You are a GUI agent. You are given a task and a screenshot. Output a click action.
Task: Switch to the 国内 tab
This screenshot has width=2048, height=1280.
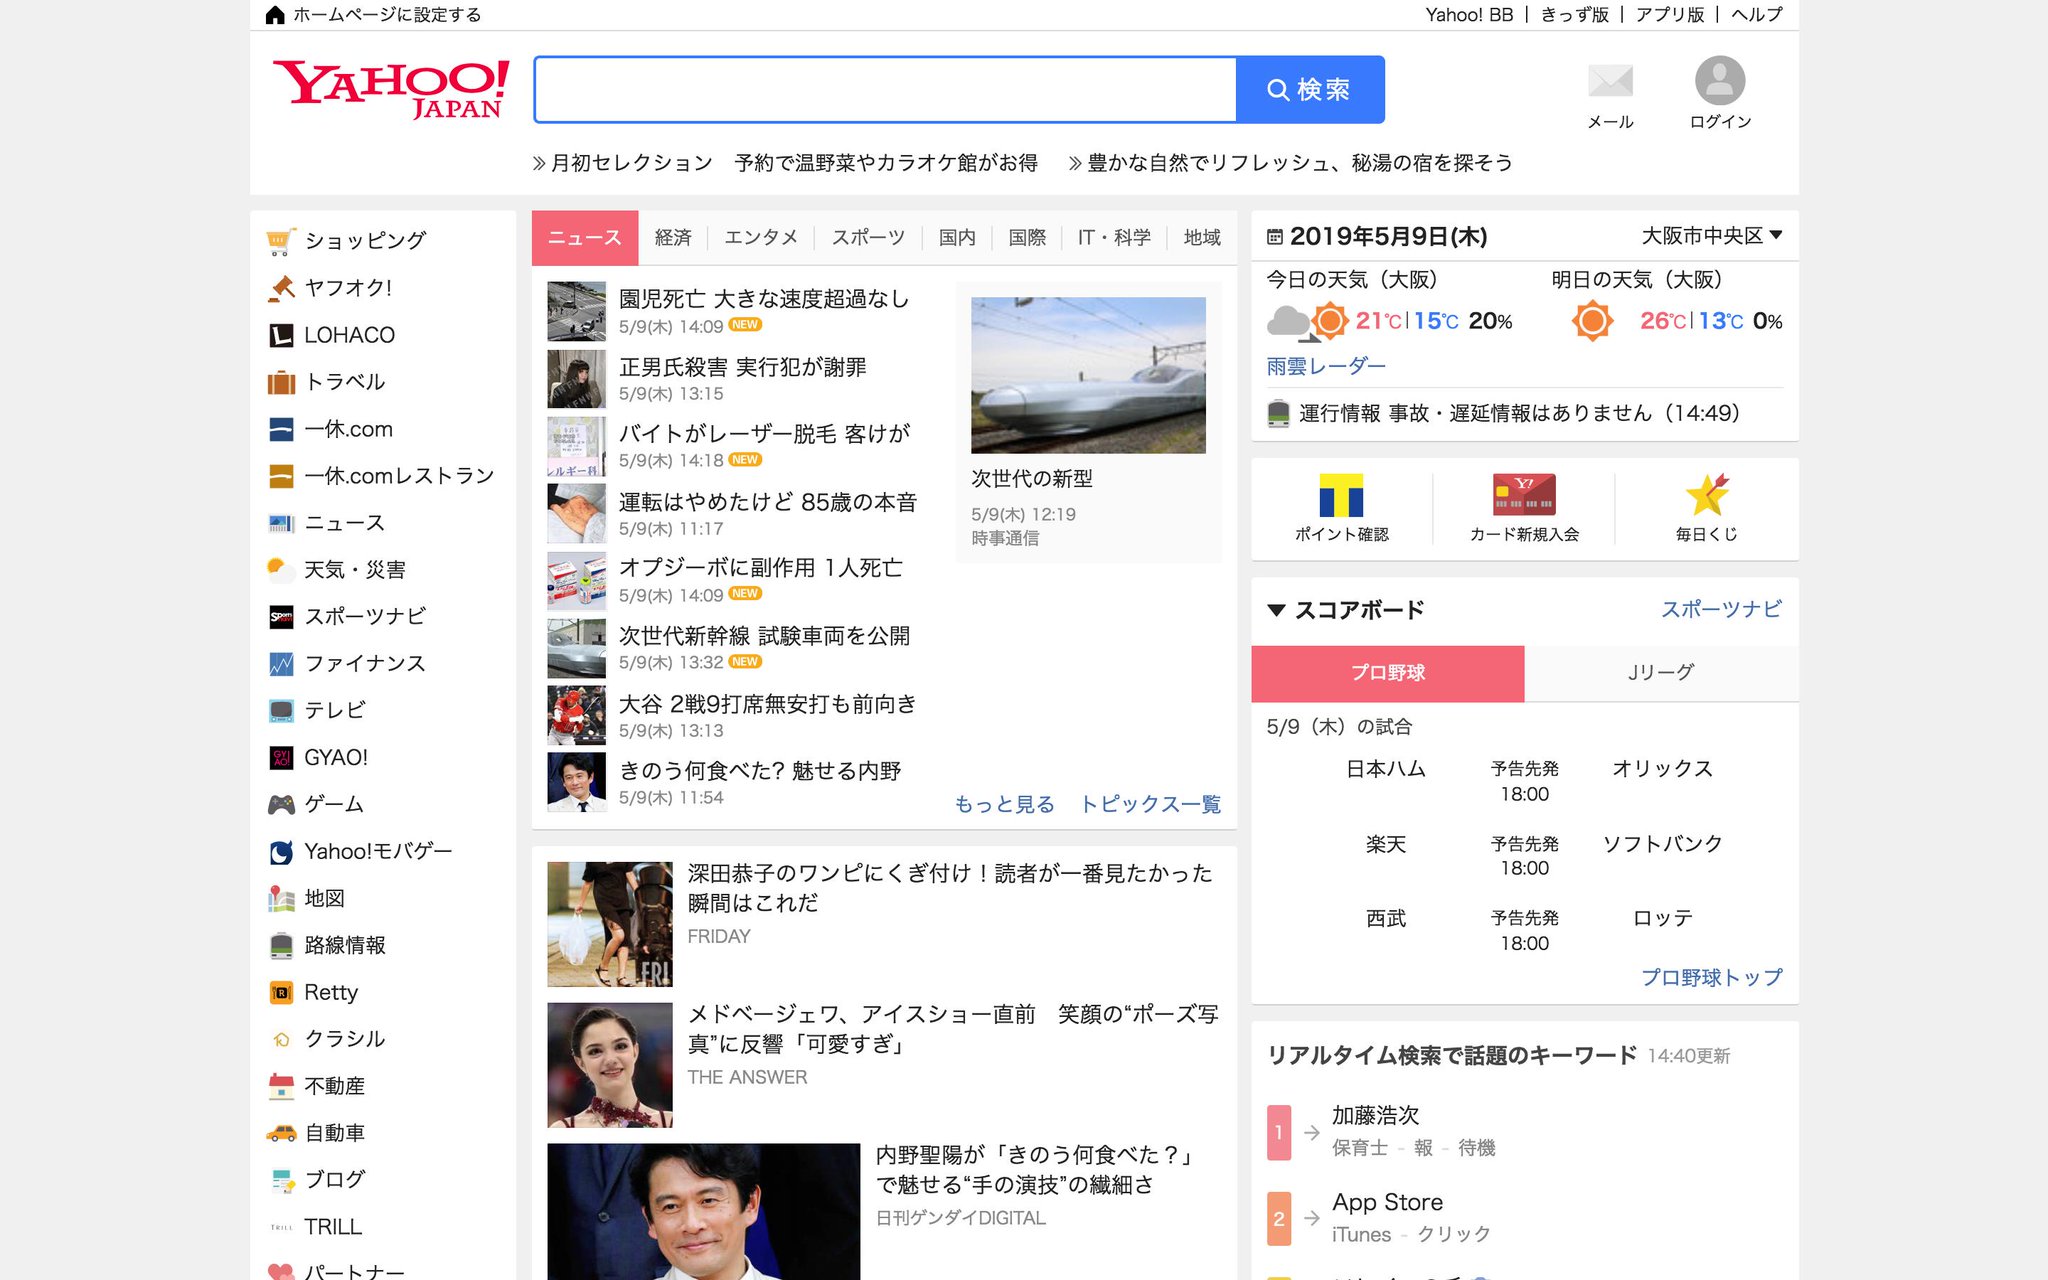pyautogui.click(x=957, y=238)
